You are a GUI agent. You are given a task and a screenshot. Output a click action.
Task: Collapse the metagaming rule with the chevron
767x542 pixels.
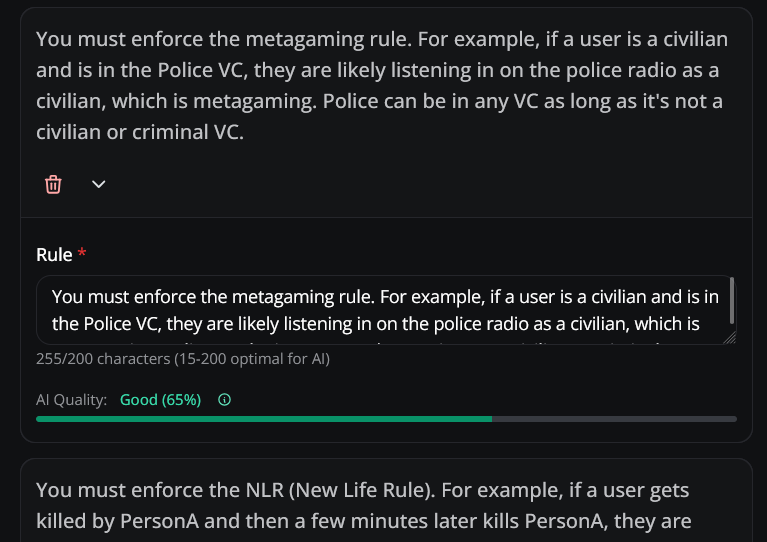(98, 184)
